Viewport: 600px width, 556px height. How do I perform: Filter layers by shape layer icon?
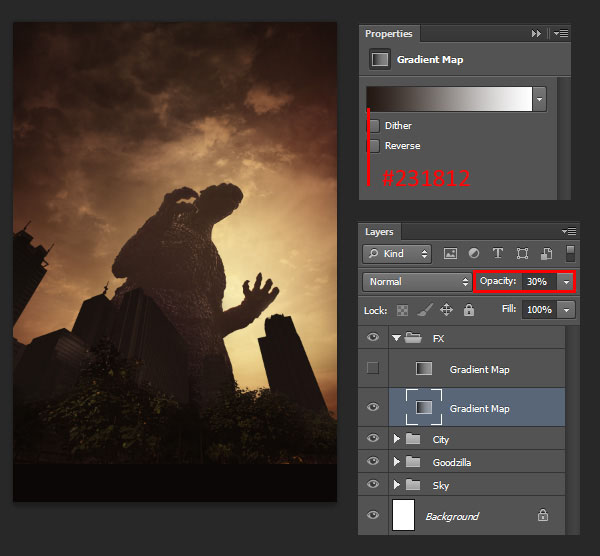click(522, 253)
